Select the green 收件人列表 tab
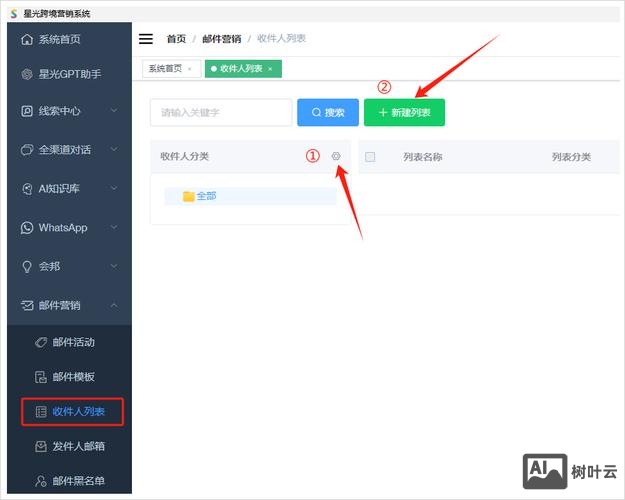 tap(241, 69)
